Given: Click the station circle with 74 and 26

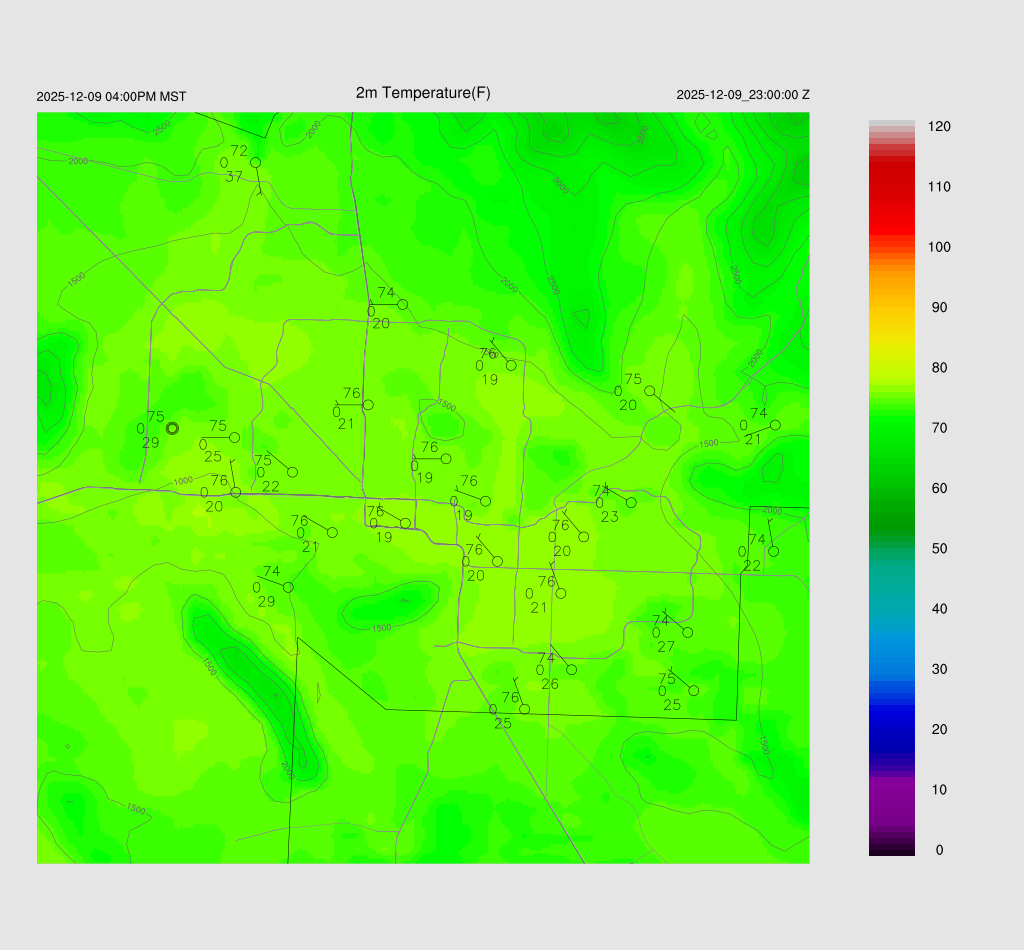Looking at the screenshot, I should [x=571, y=669].
